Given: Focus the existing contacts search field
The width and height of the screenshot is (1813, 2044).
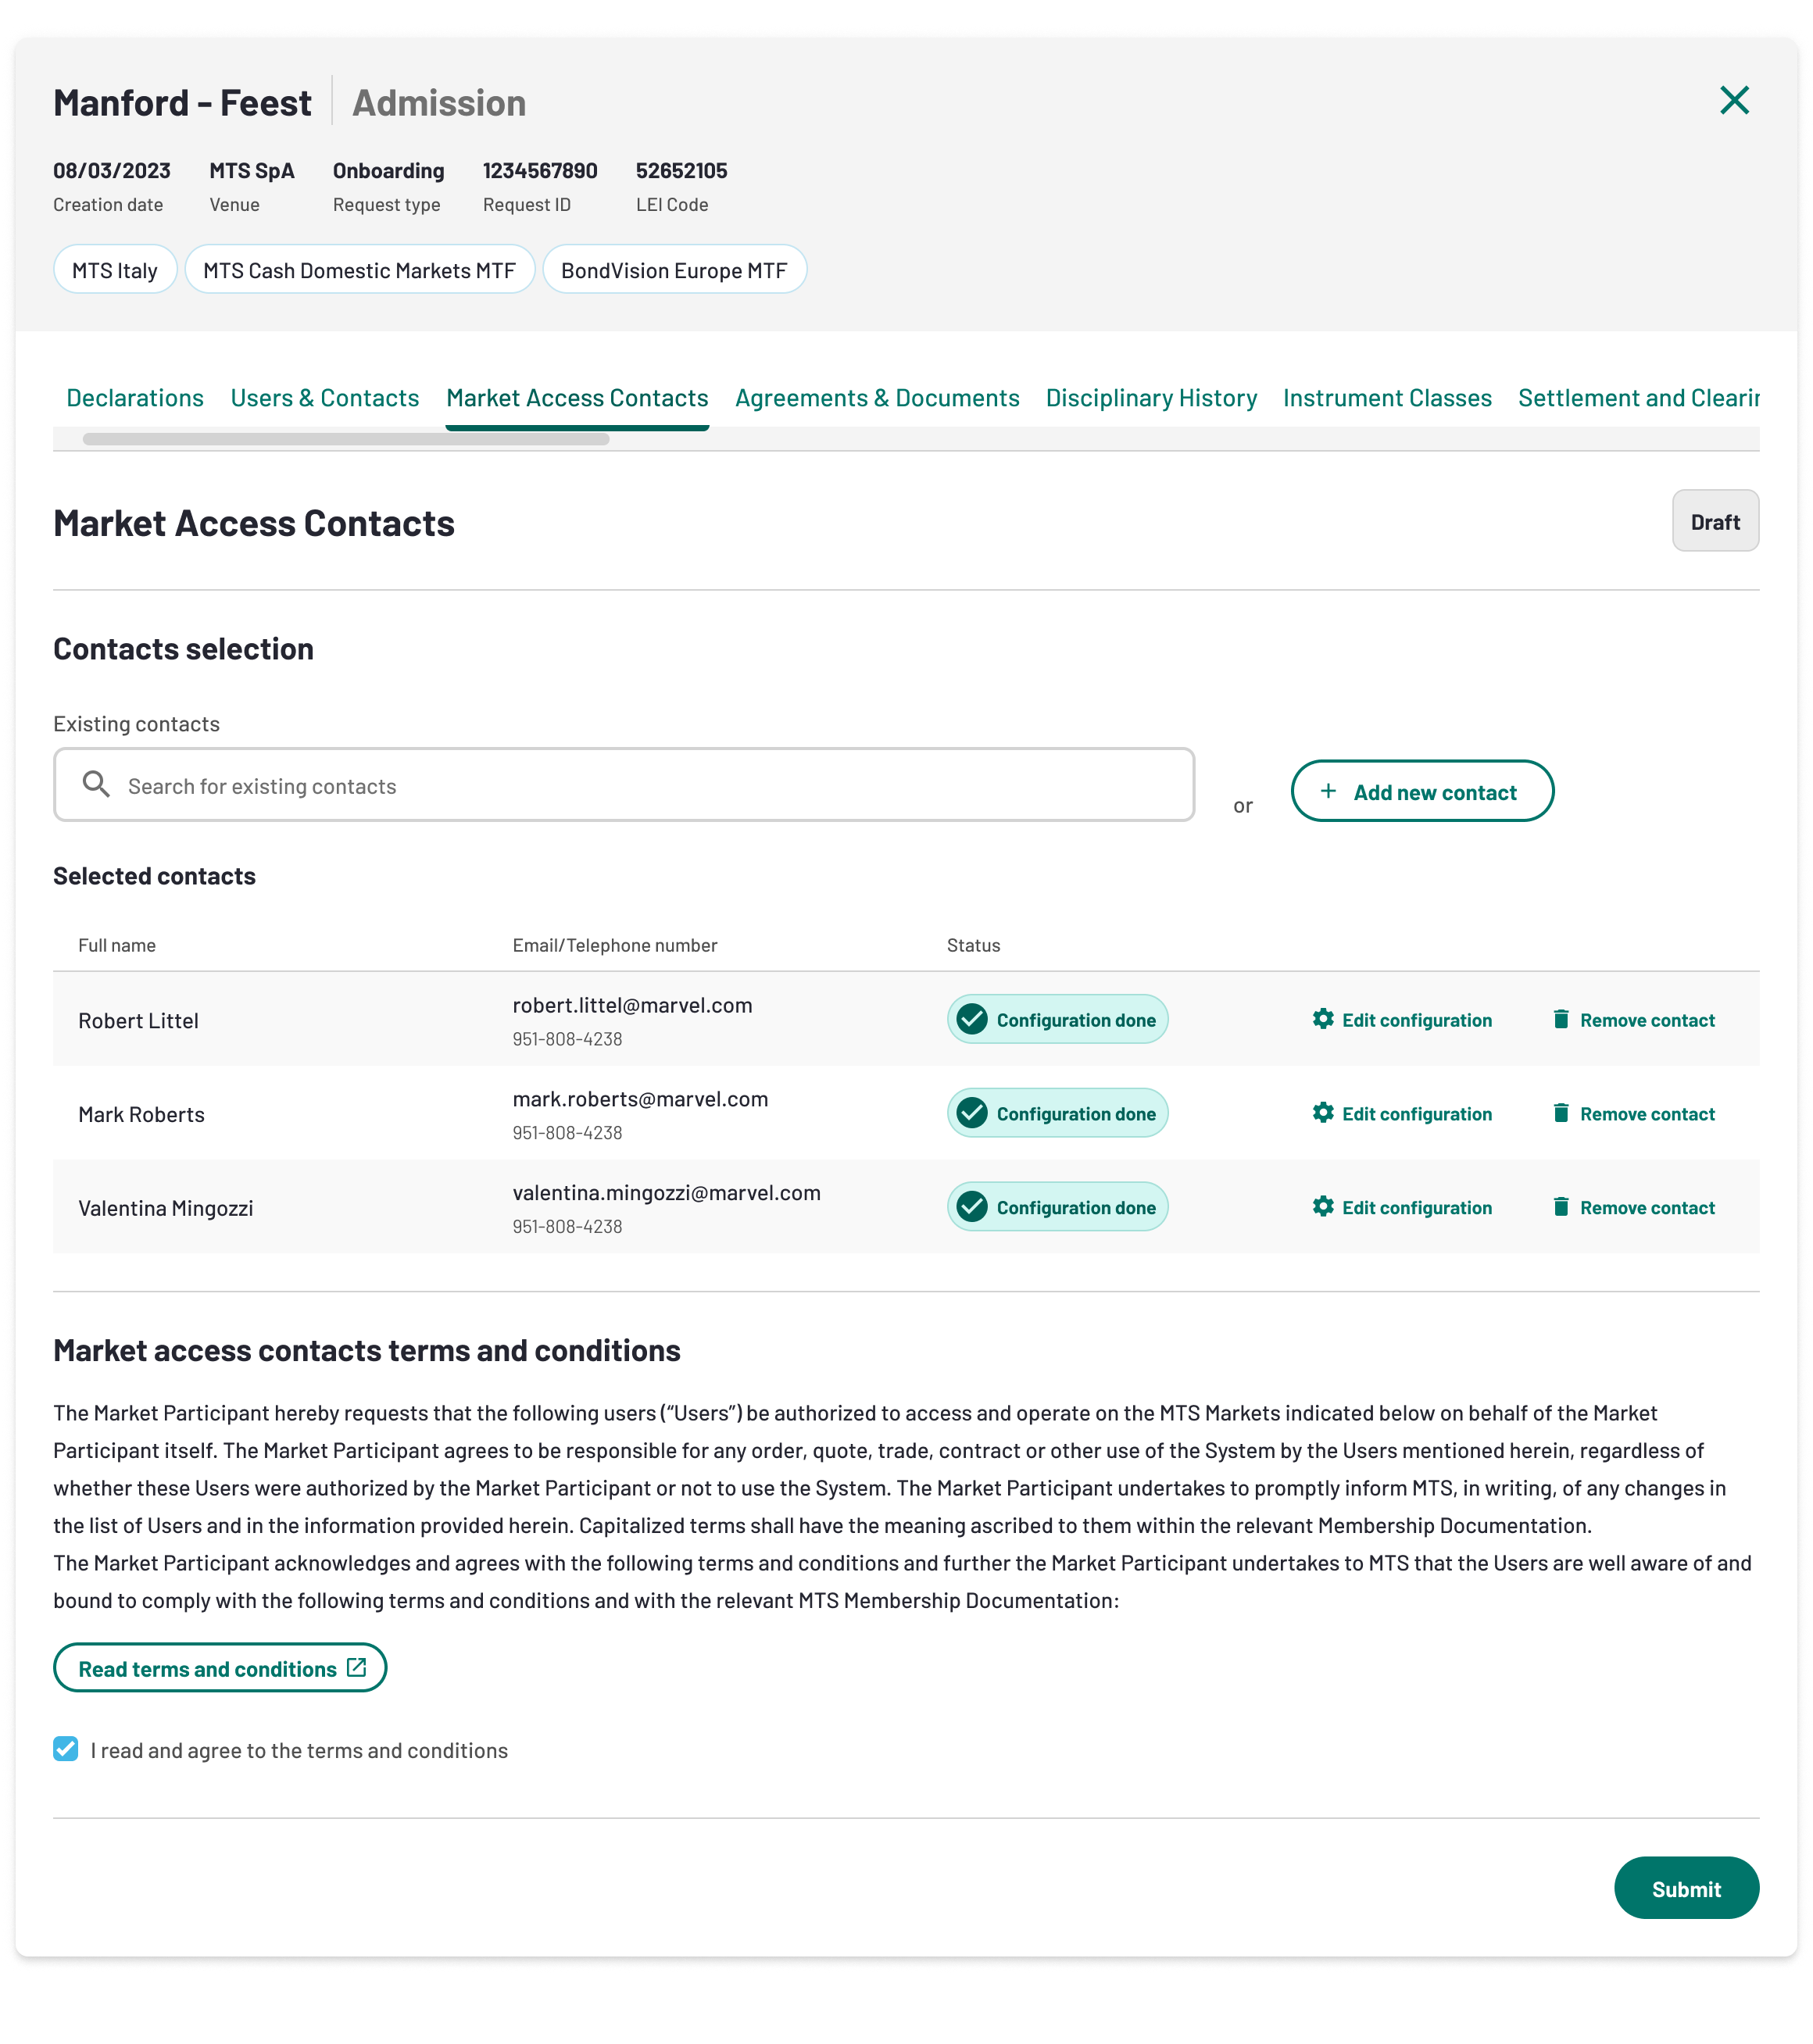Looking at the screenshot, I should tap(624, 785).
